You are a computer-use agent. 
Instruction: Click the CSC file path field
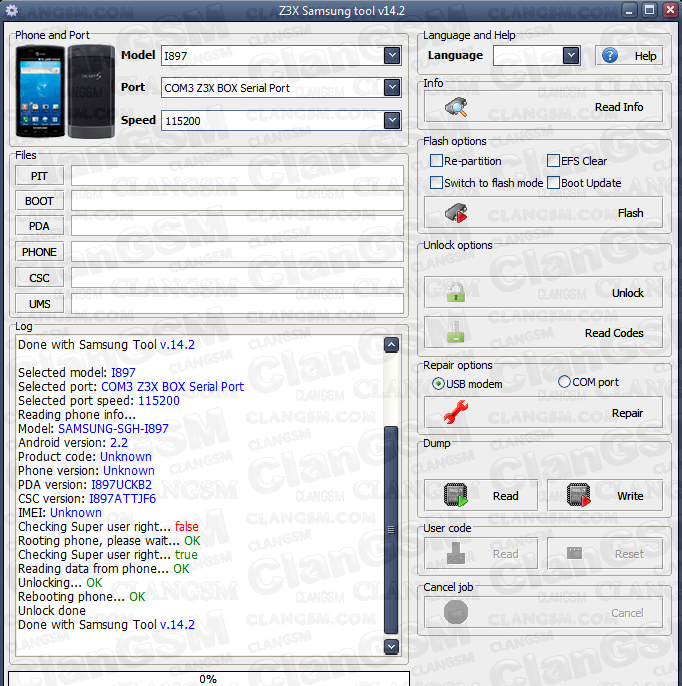(237, 278)
